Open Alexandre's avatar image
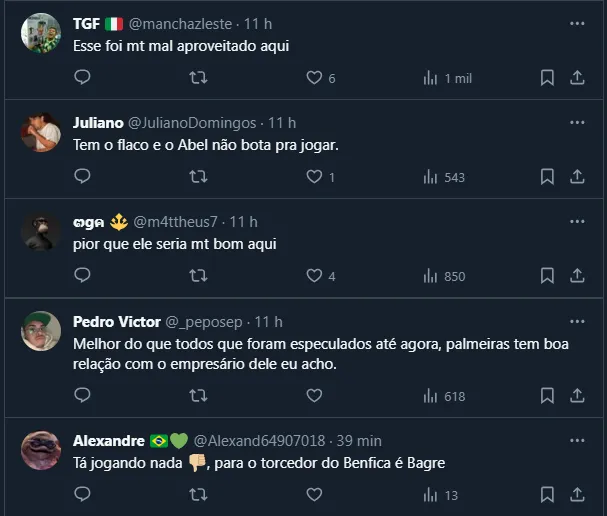 [x=41, y=451]
